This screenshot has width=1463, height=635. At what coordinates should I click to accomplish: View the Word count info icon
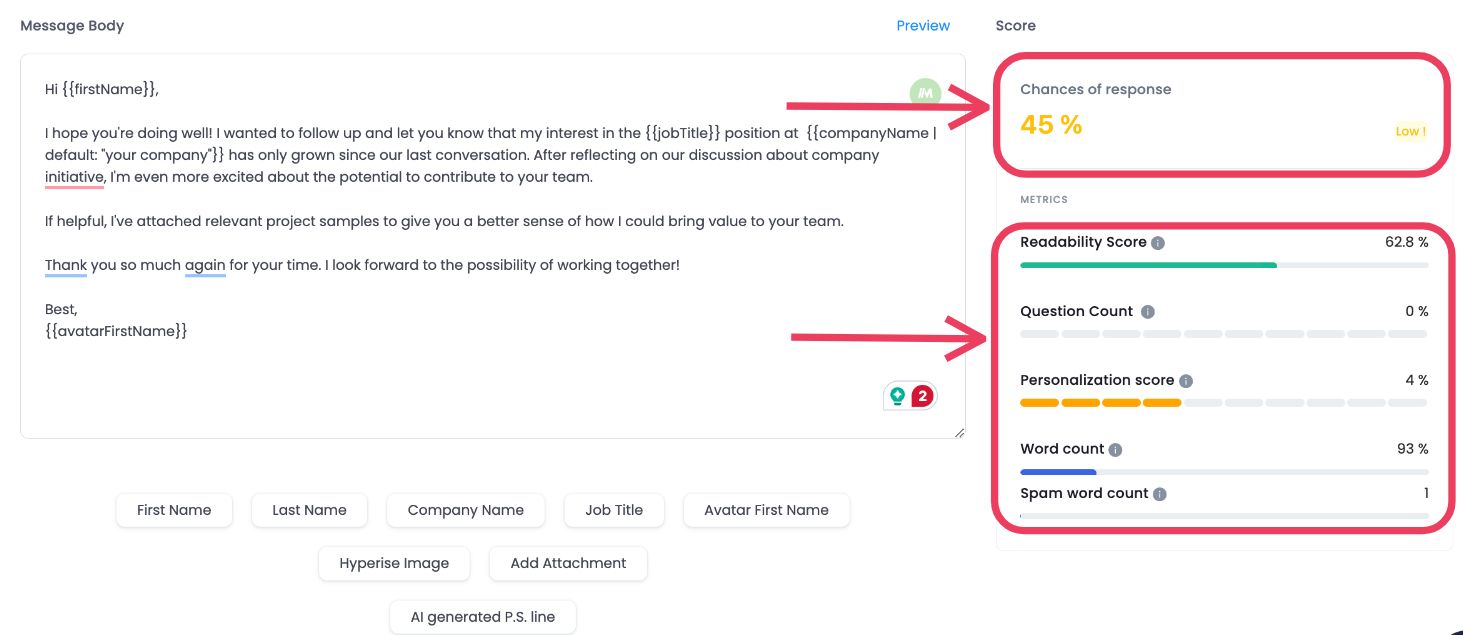[1116, 449]
